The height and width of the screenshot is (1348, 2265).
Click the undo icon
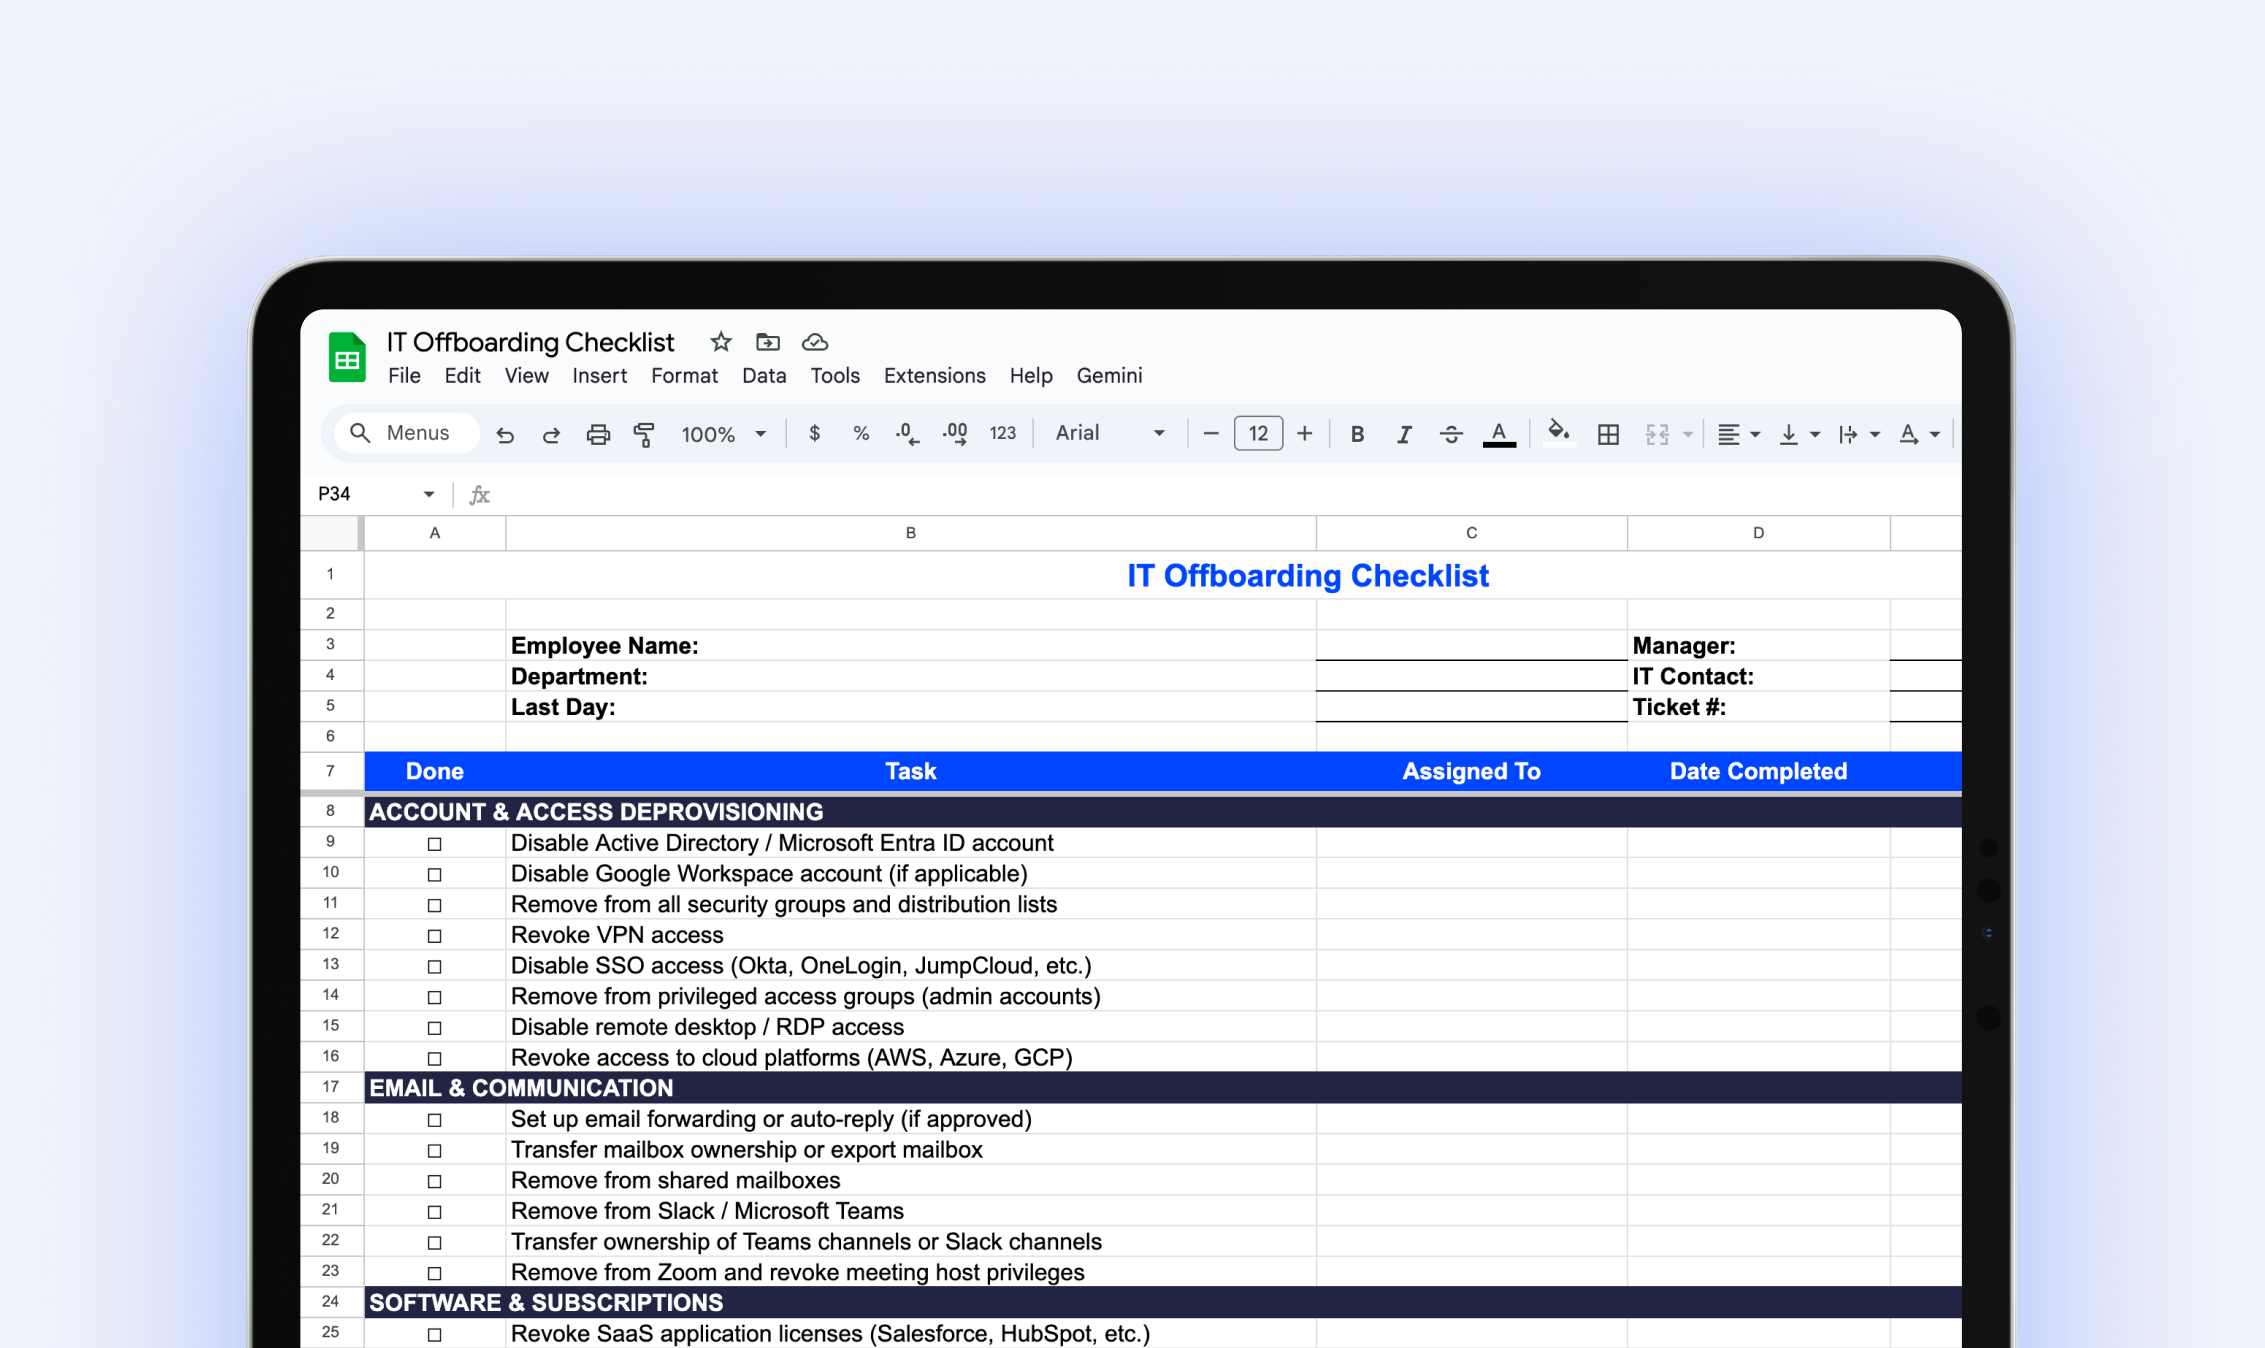pyautogui.click(x=506, y=433)
